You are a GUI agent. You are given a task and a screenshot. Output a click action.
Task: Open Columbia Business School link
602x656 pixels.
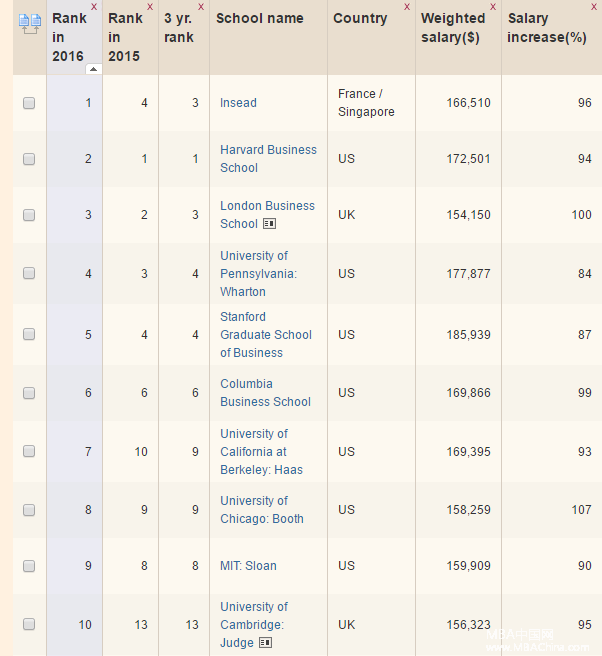[x=265, y=393]
